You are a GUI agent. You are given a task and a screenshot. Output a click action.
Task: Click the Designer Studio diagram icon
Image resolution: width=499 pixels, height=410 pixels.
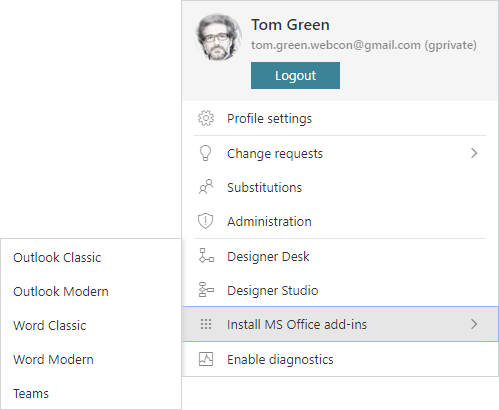[206, 290]
